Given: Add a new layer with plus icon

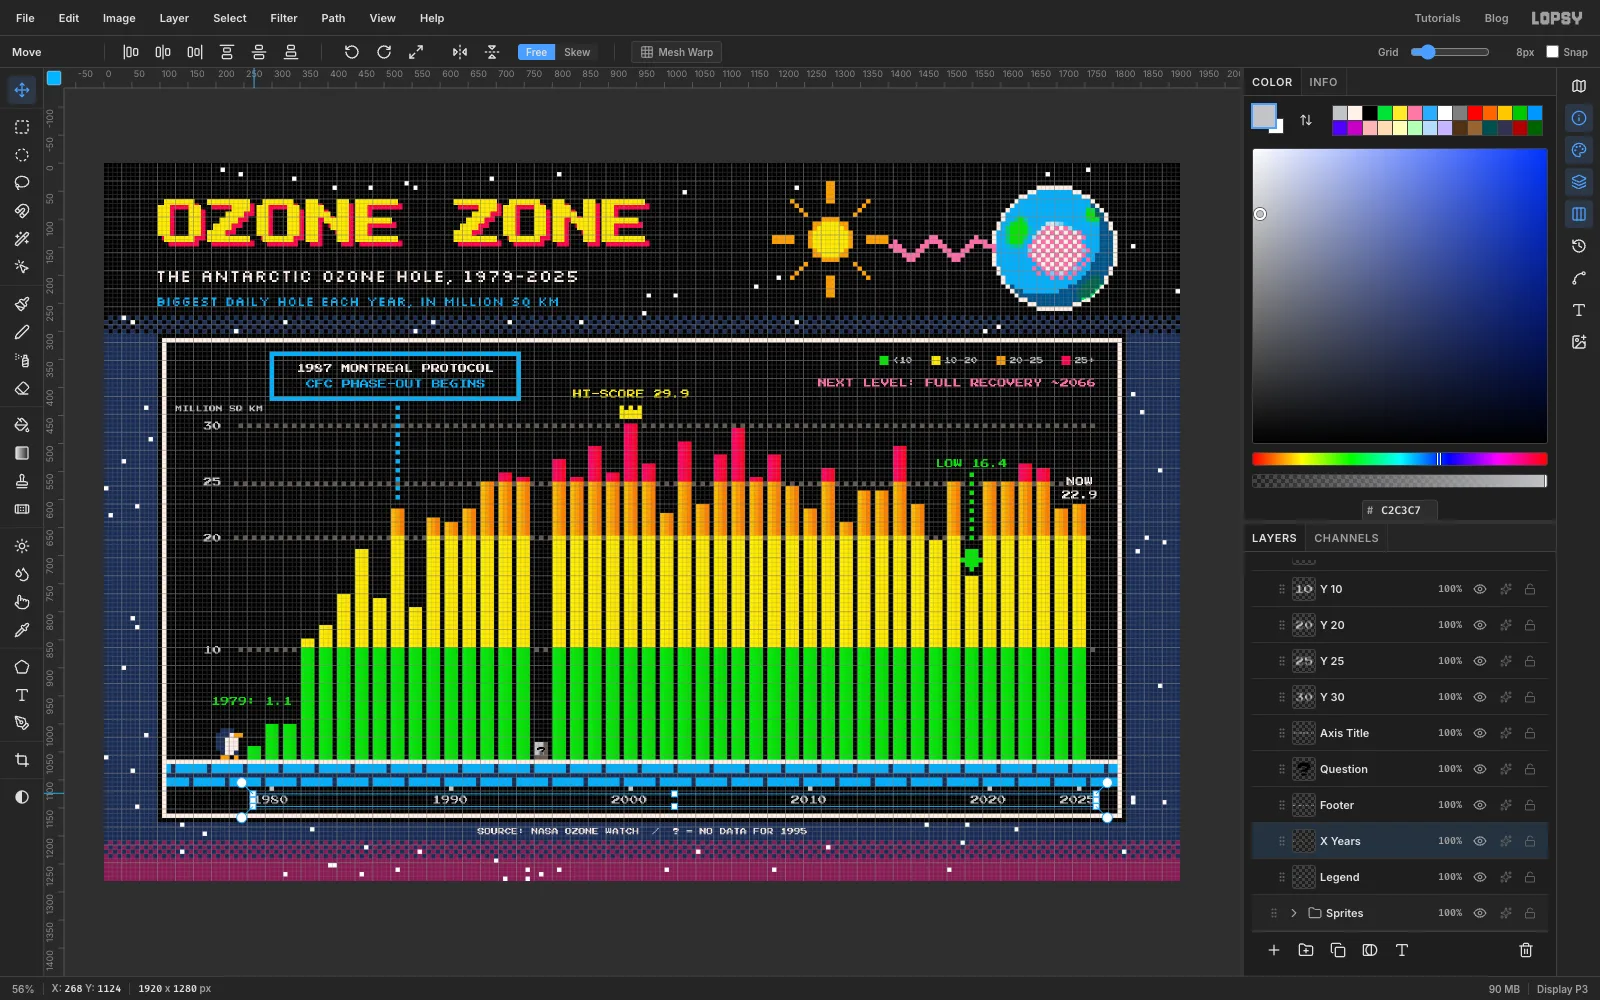Looking at the screenshot, I should coord(1274,950).
